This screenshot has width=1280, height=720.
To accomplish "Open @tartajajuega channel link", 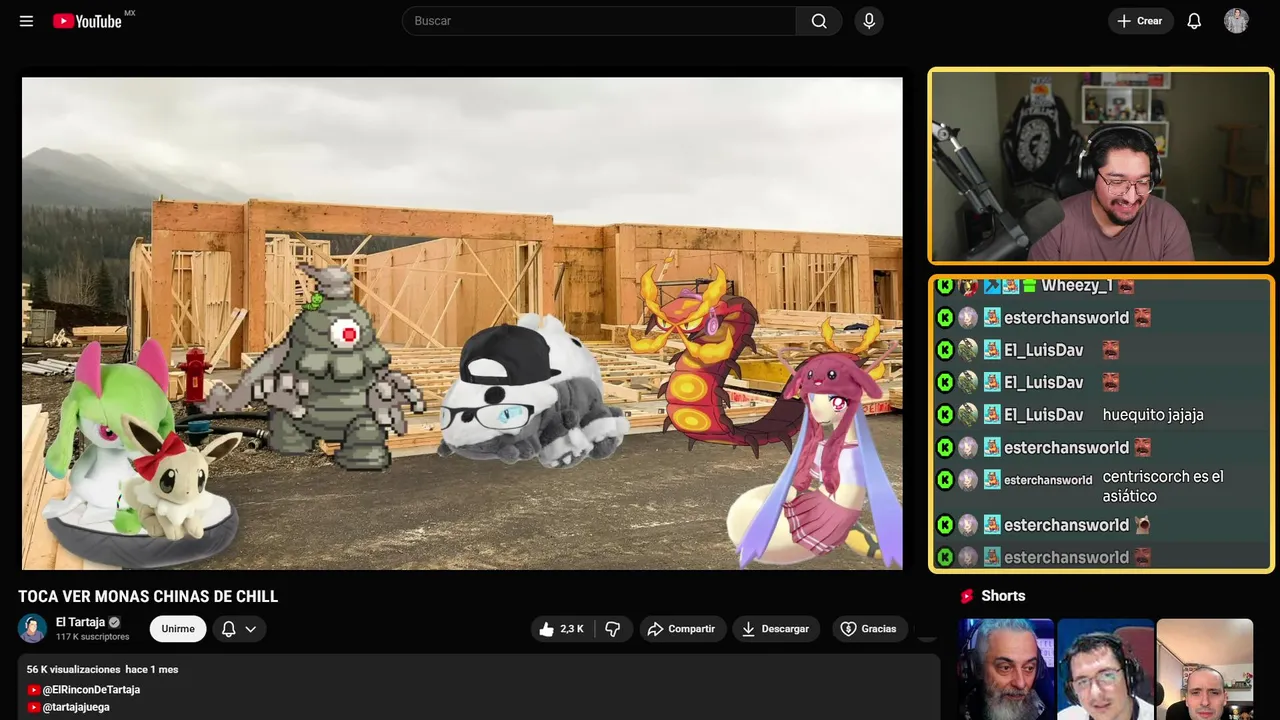I will point(76,707).
